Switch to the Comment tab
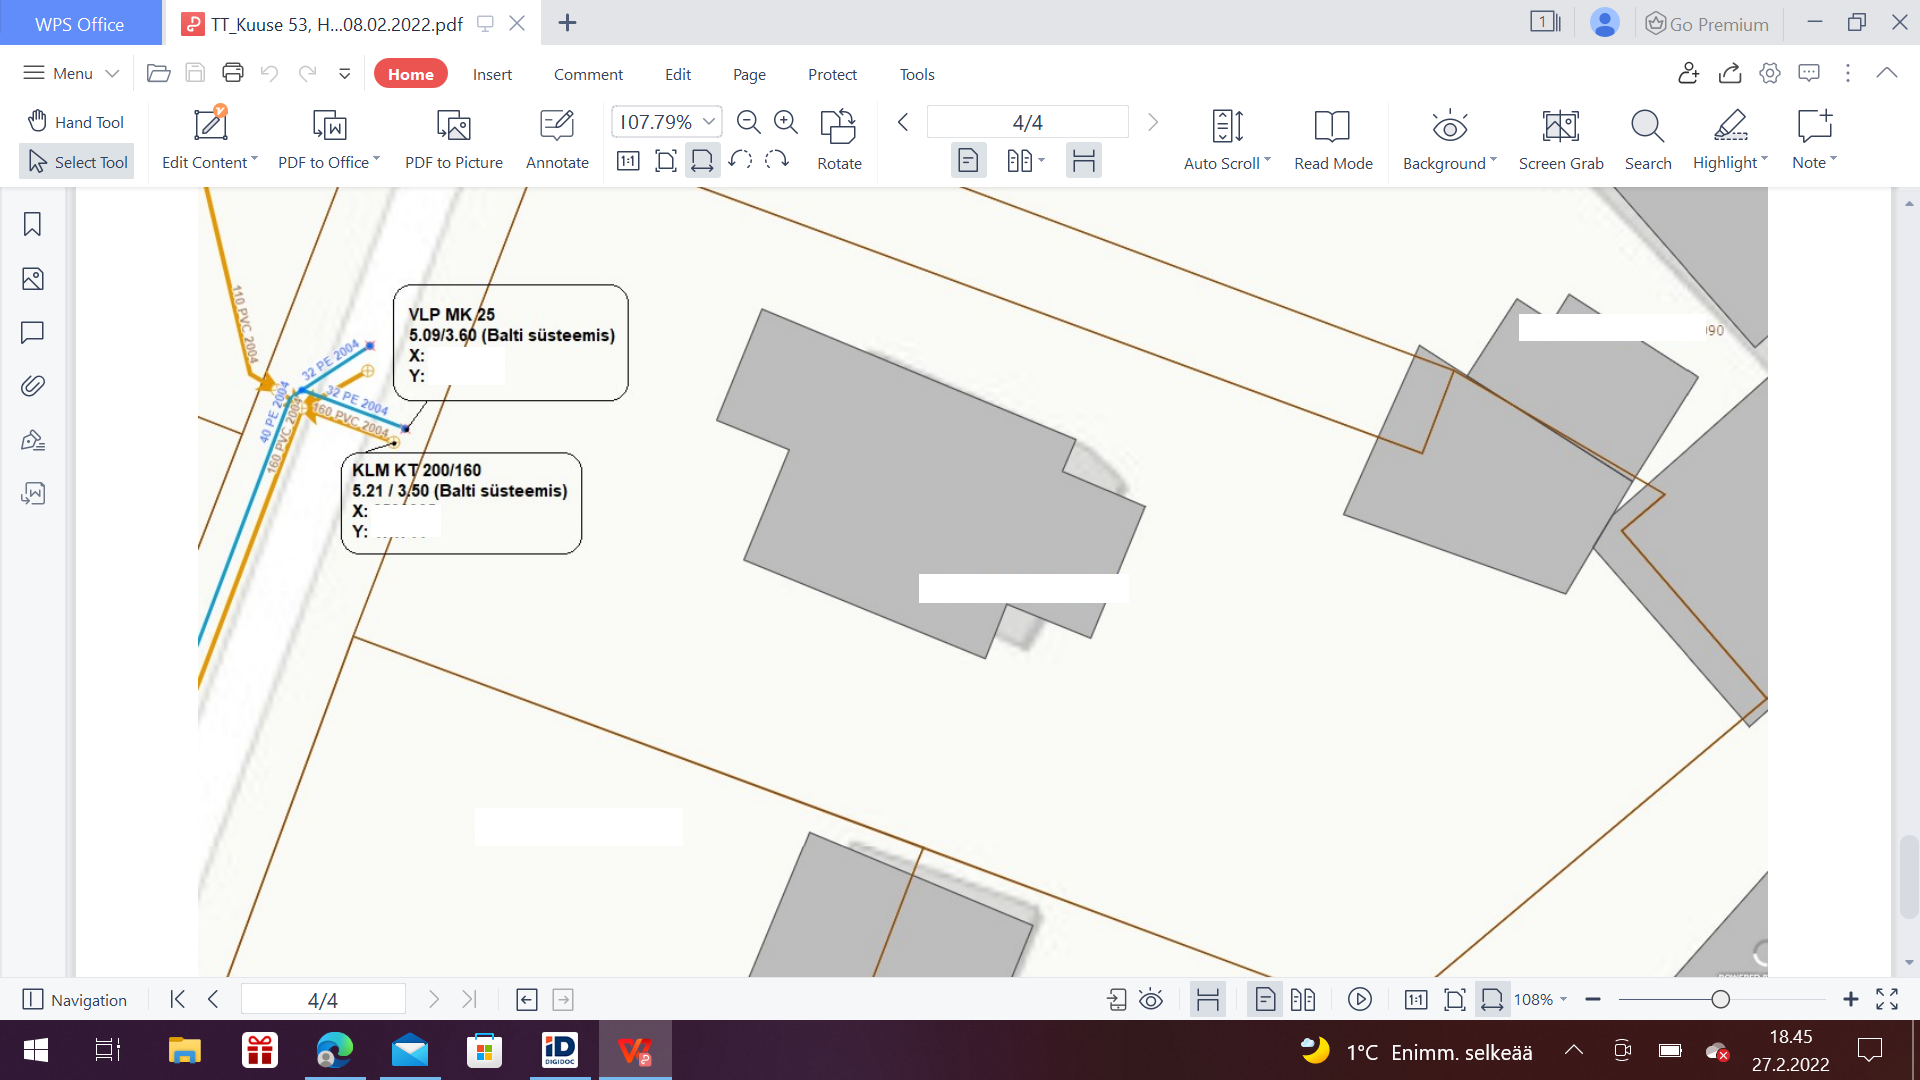Viewport: 1920px width, 1080px height. [588, 74]
